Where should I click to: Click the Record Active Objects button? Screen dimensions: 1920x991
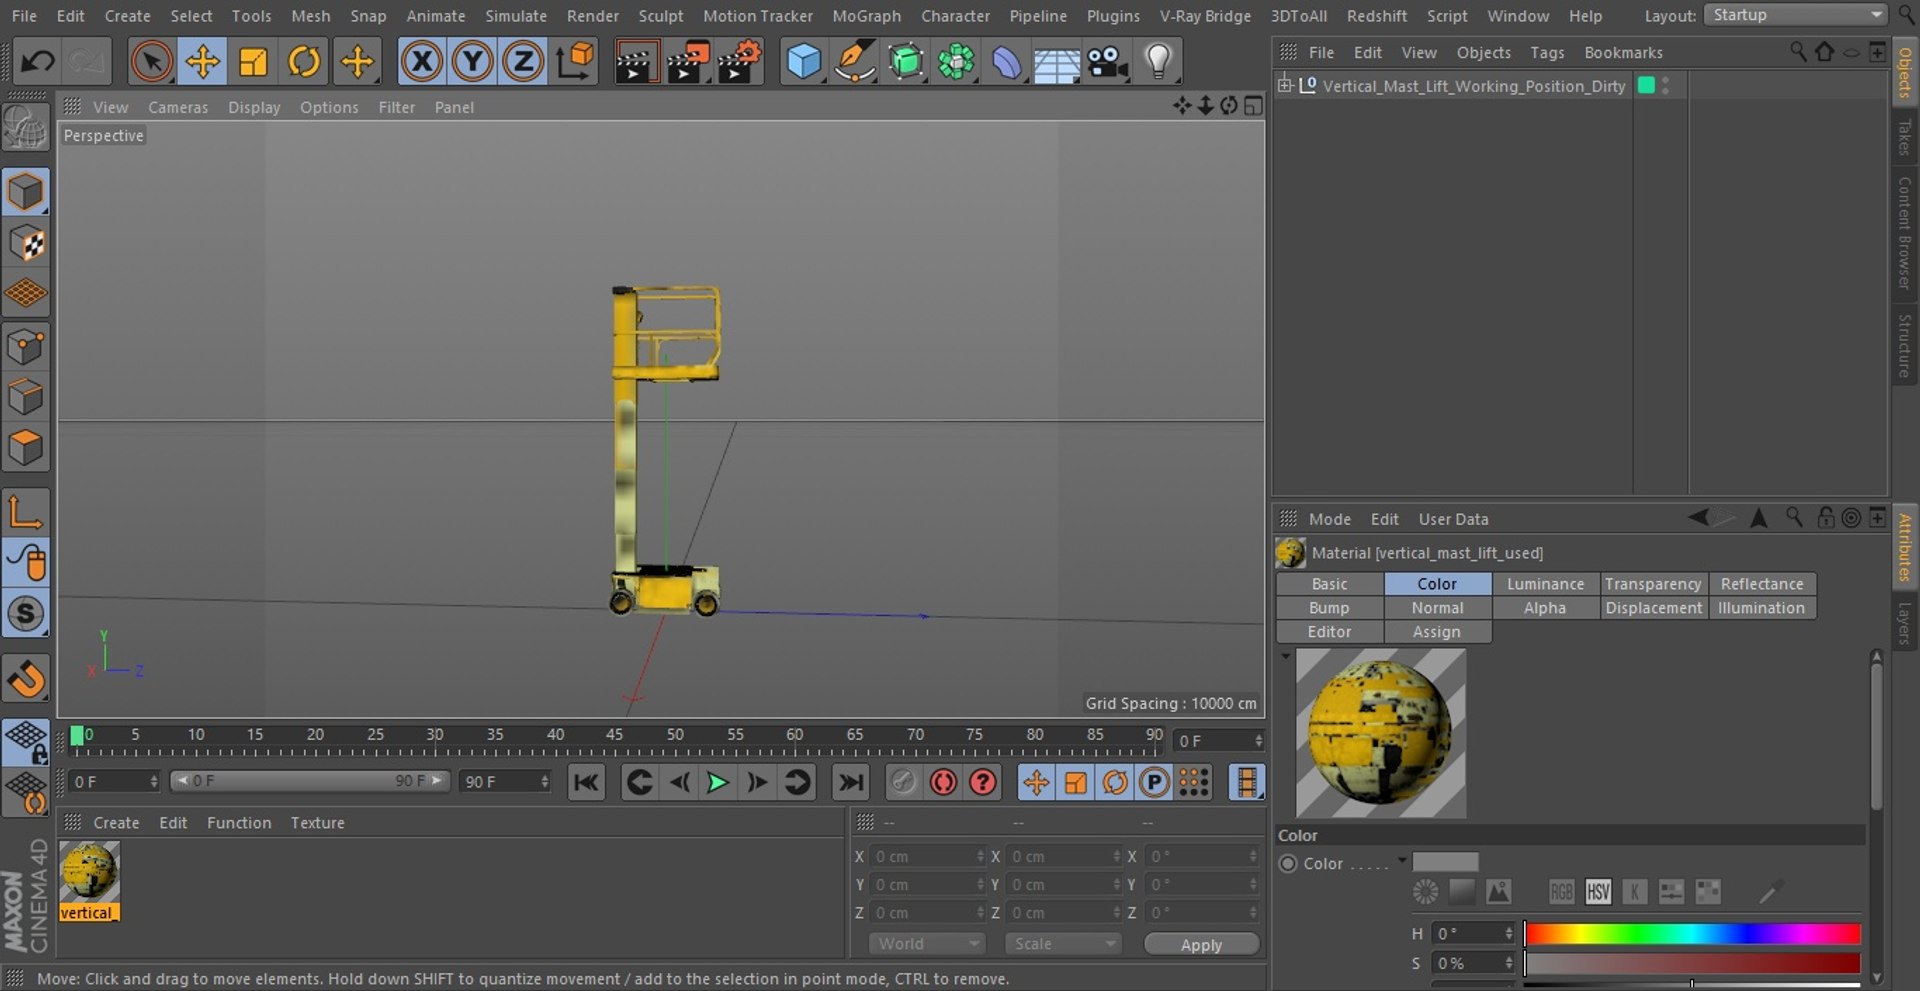[x=903, y=782]
